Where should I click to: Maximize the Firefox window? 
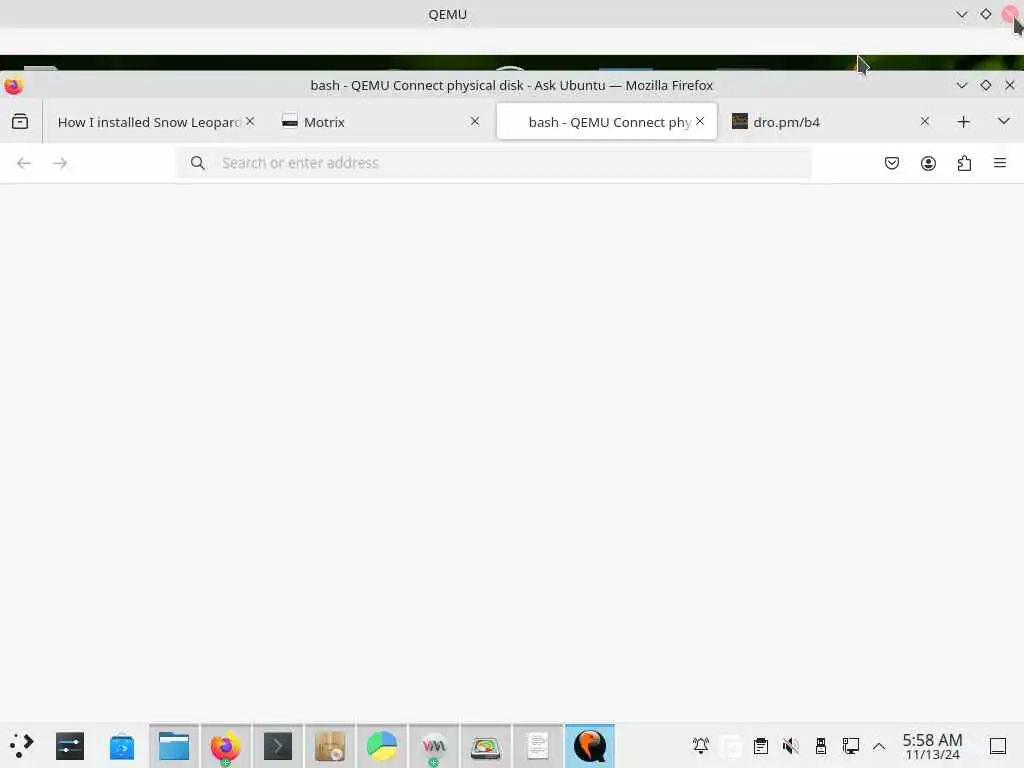985,86
